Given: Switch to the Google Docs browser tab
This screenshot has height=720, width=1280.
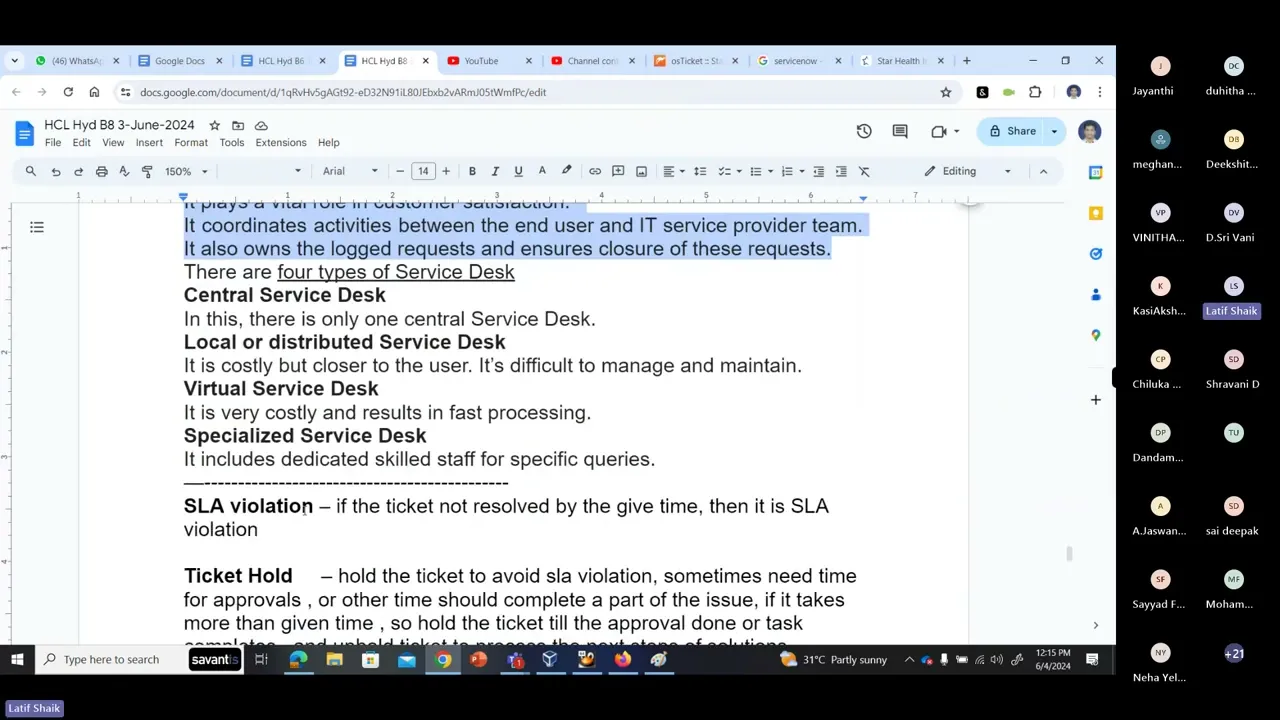Looking at the screenshot, I should (x=180, y=61).
